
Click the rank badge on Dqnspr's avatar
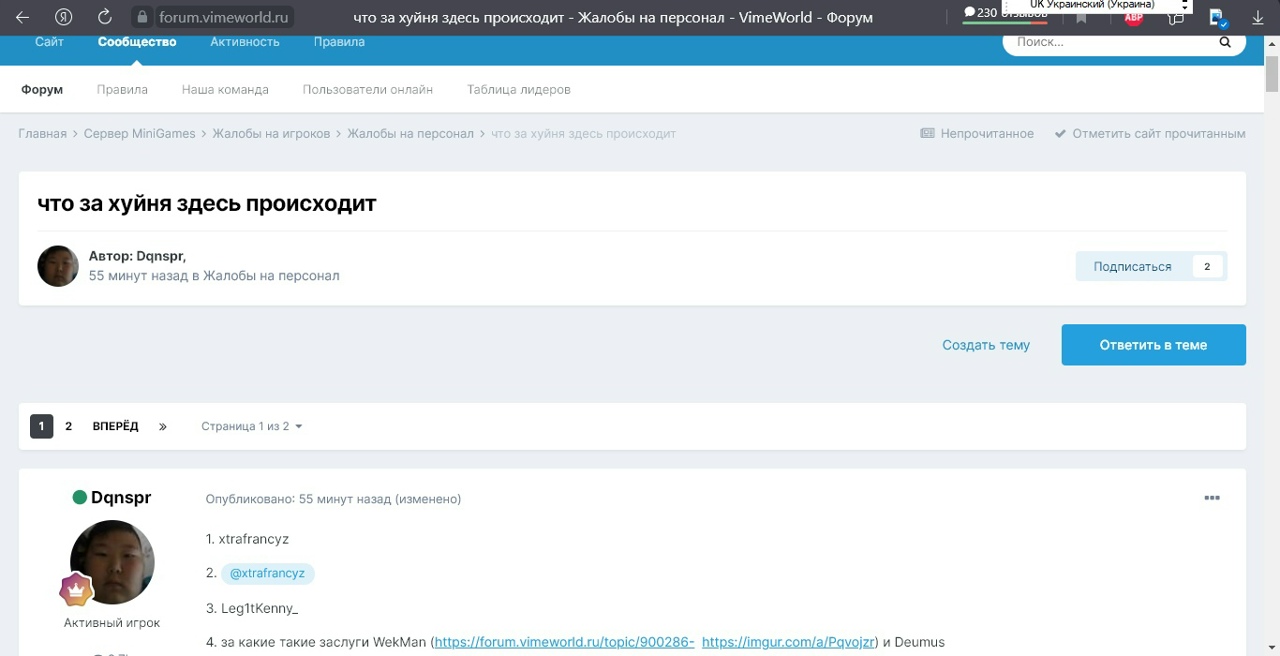[x=76, y=591]
